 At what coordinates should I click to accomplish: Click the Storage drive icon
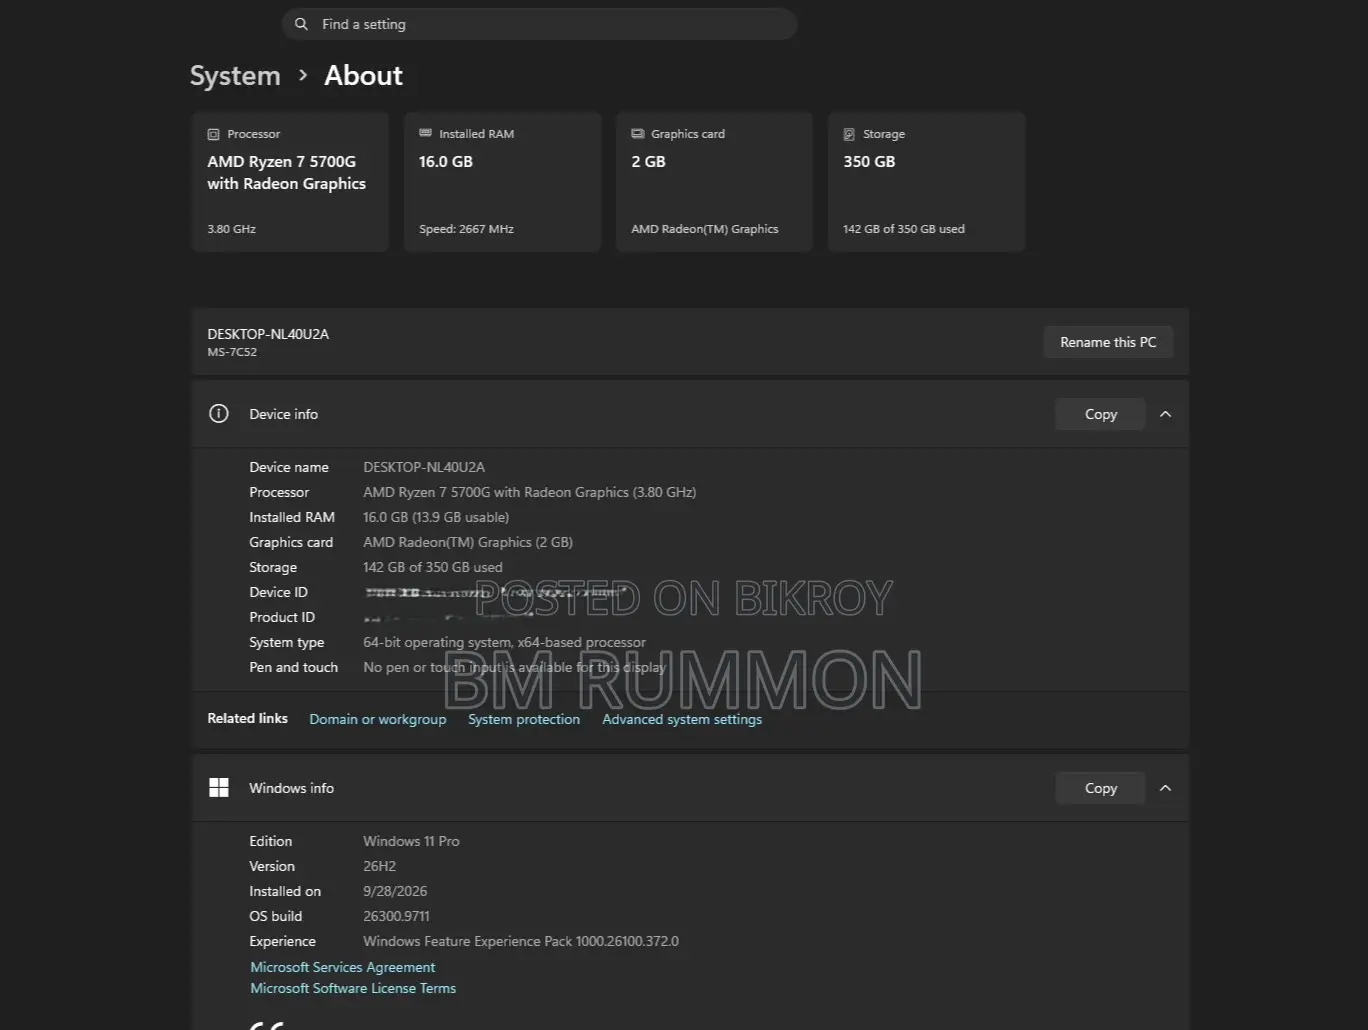pyautogui.click(x=849, y=134)
